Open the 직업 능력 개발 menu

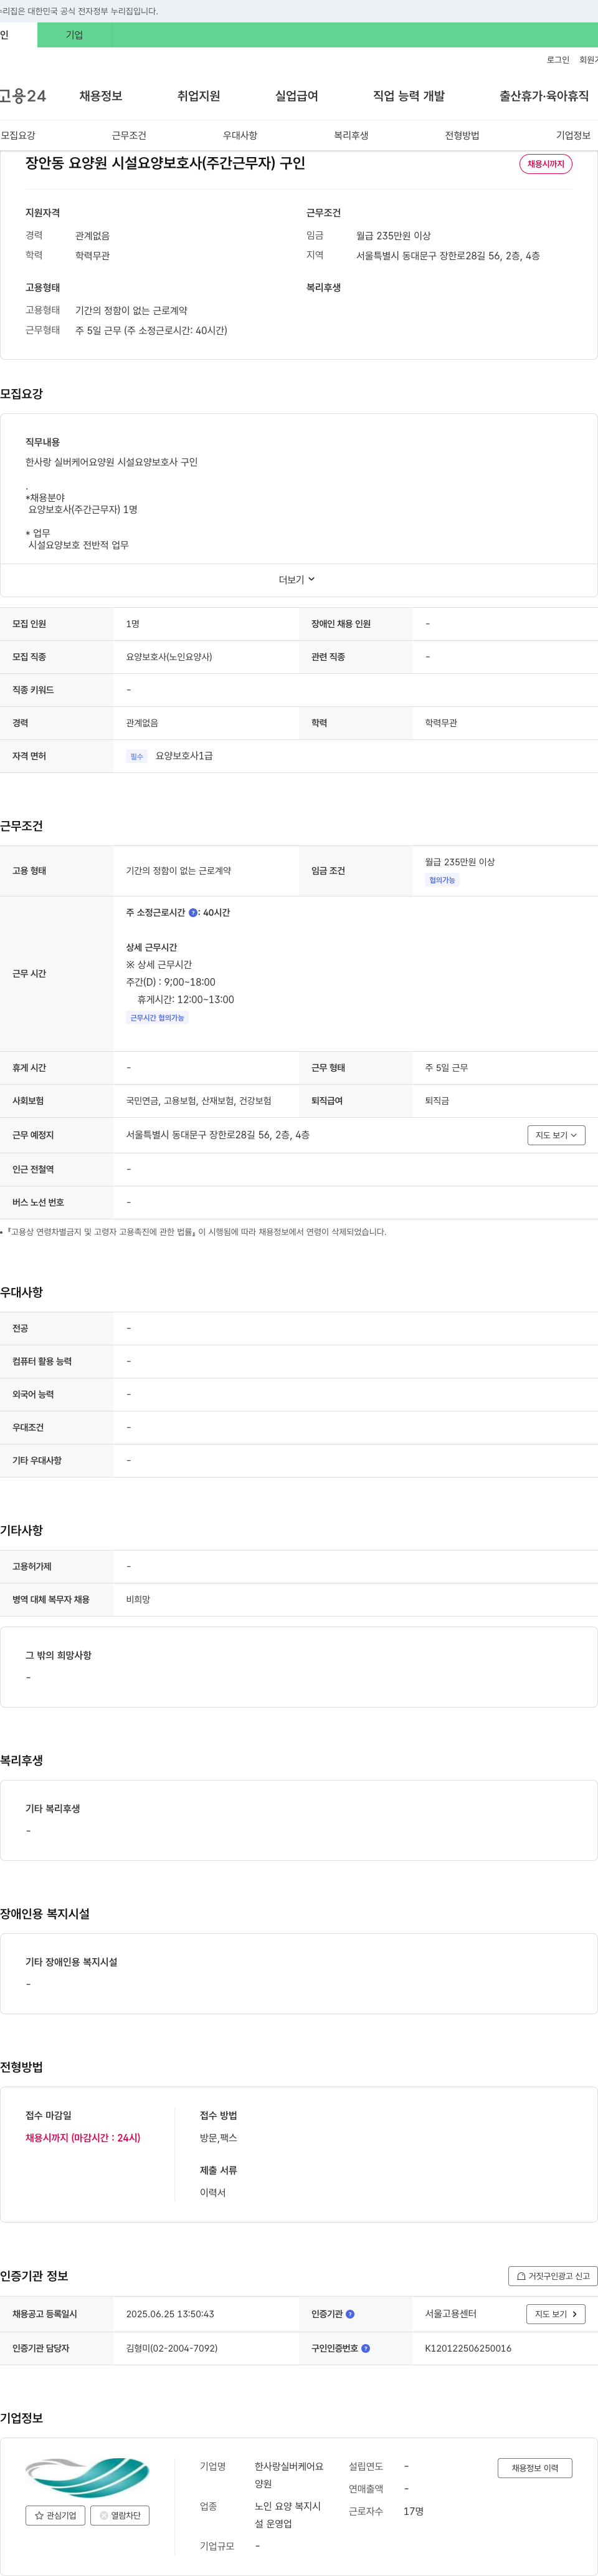click(x=409, y=96)
